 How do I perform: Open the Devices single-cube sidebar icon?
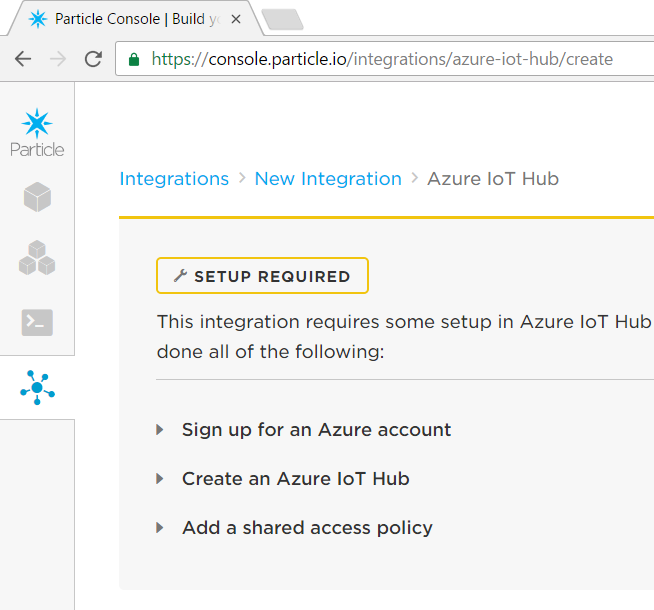(37, 197)
